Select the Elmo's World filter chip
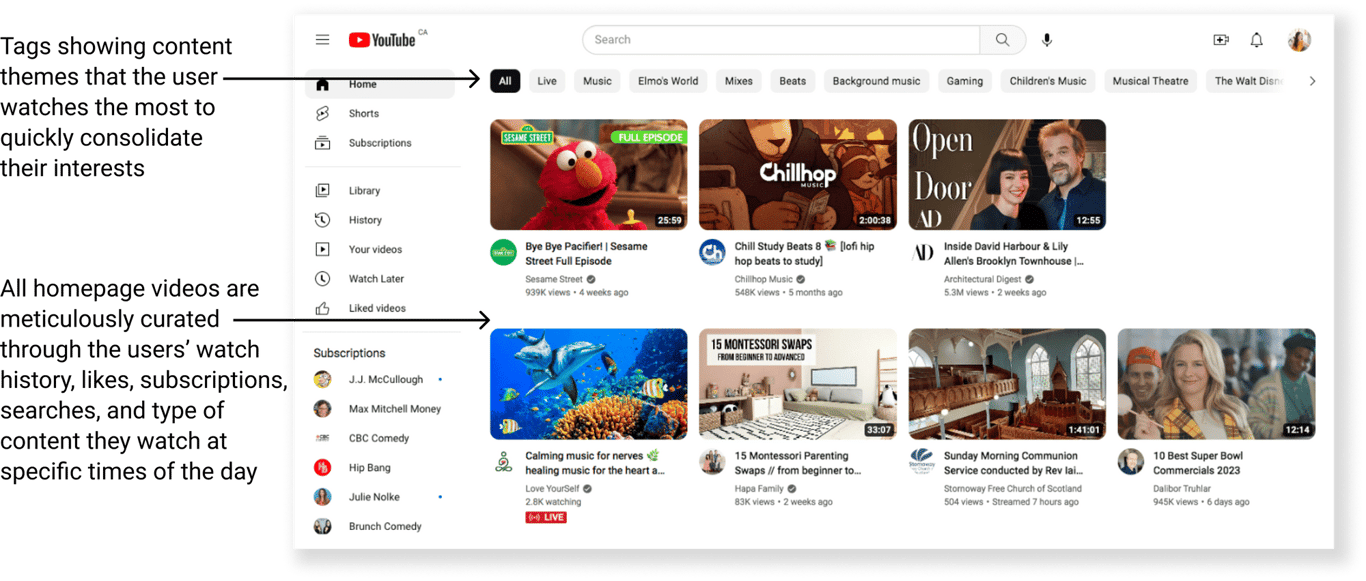 [x=668, y=81]
